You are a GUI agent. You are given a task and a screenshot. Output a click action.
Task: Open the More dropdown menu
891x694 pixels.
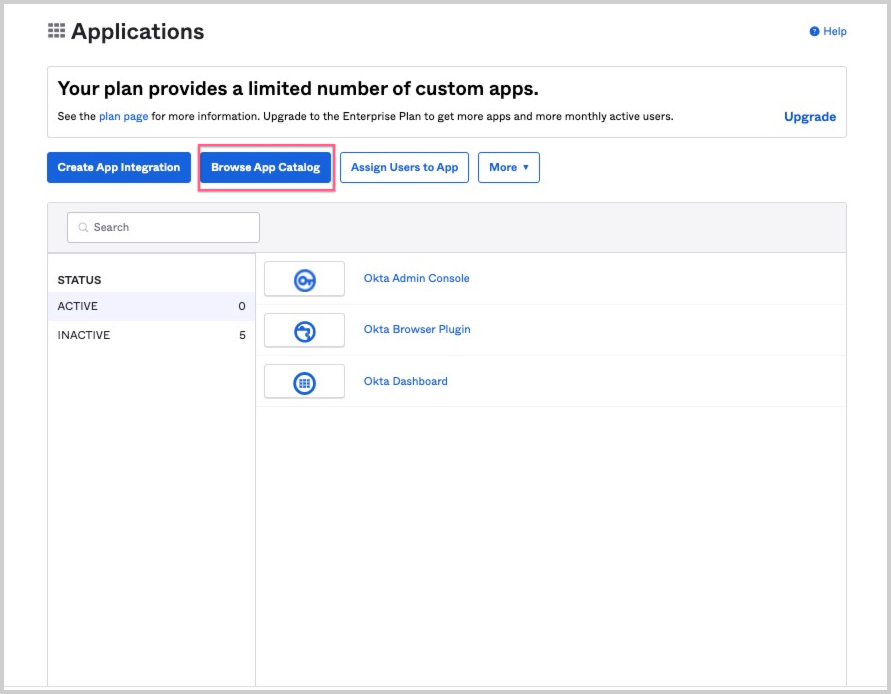coord(508,168)
